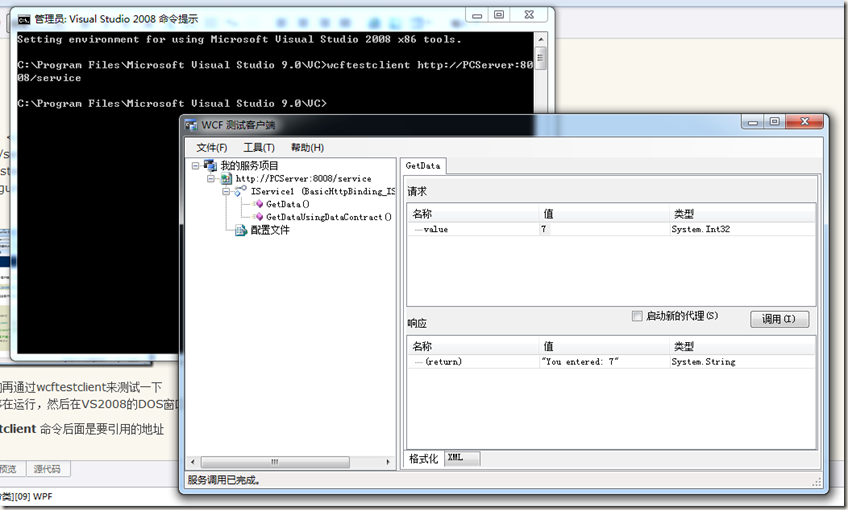Toggle the 启动新的代理(S) checkbox
This screenshot has width=848, height=510.
tap(637, 316)
